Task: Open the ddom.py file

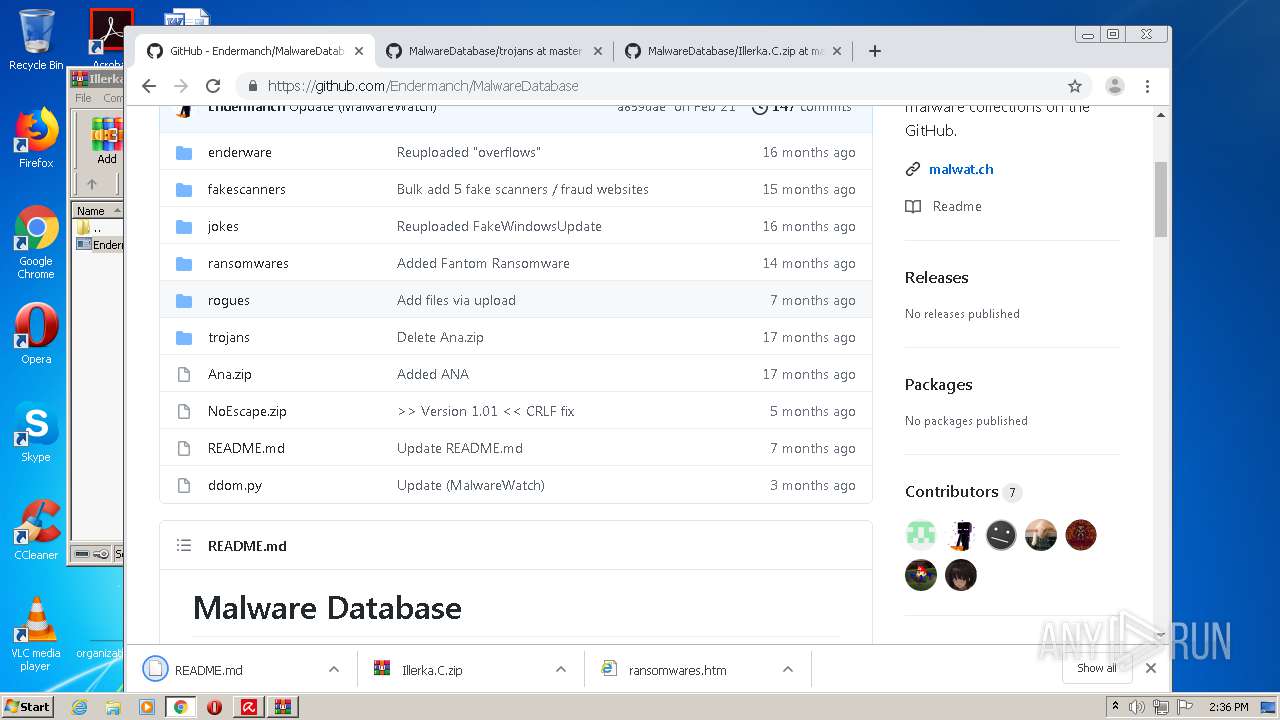Action: point(235,485)
